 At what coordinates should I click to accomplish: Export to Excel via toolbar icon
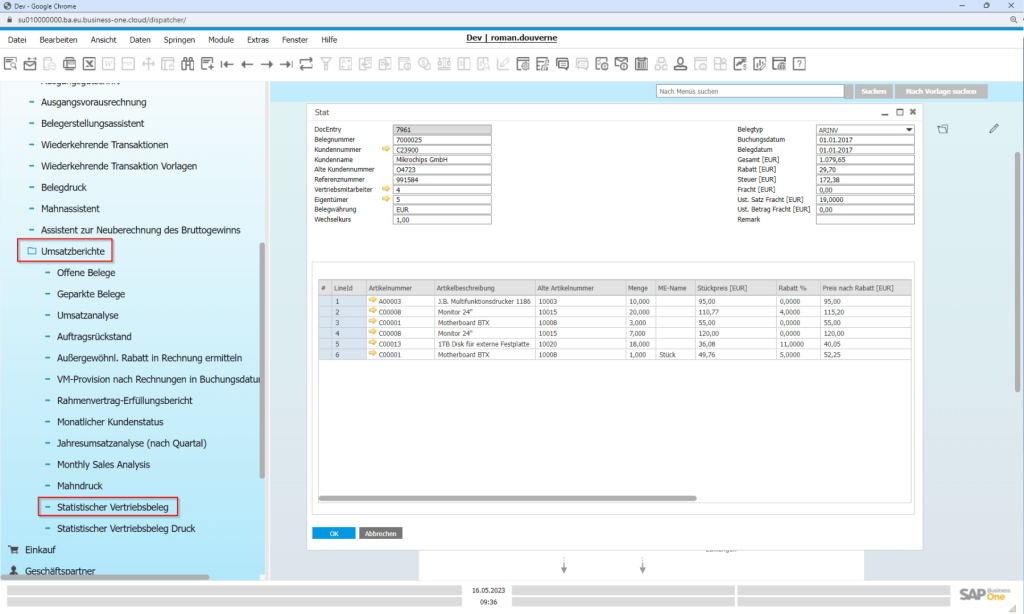[x=89, y=64]
